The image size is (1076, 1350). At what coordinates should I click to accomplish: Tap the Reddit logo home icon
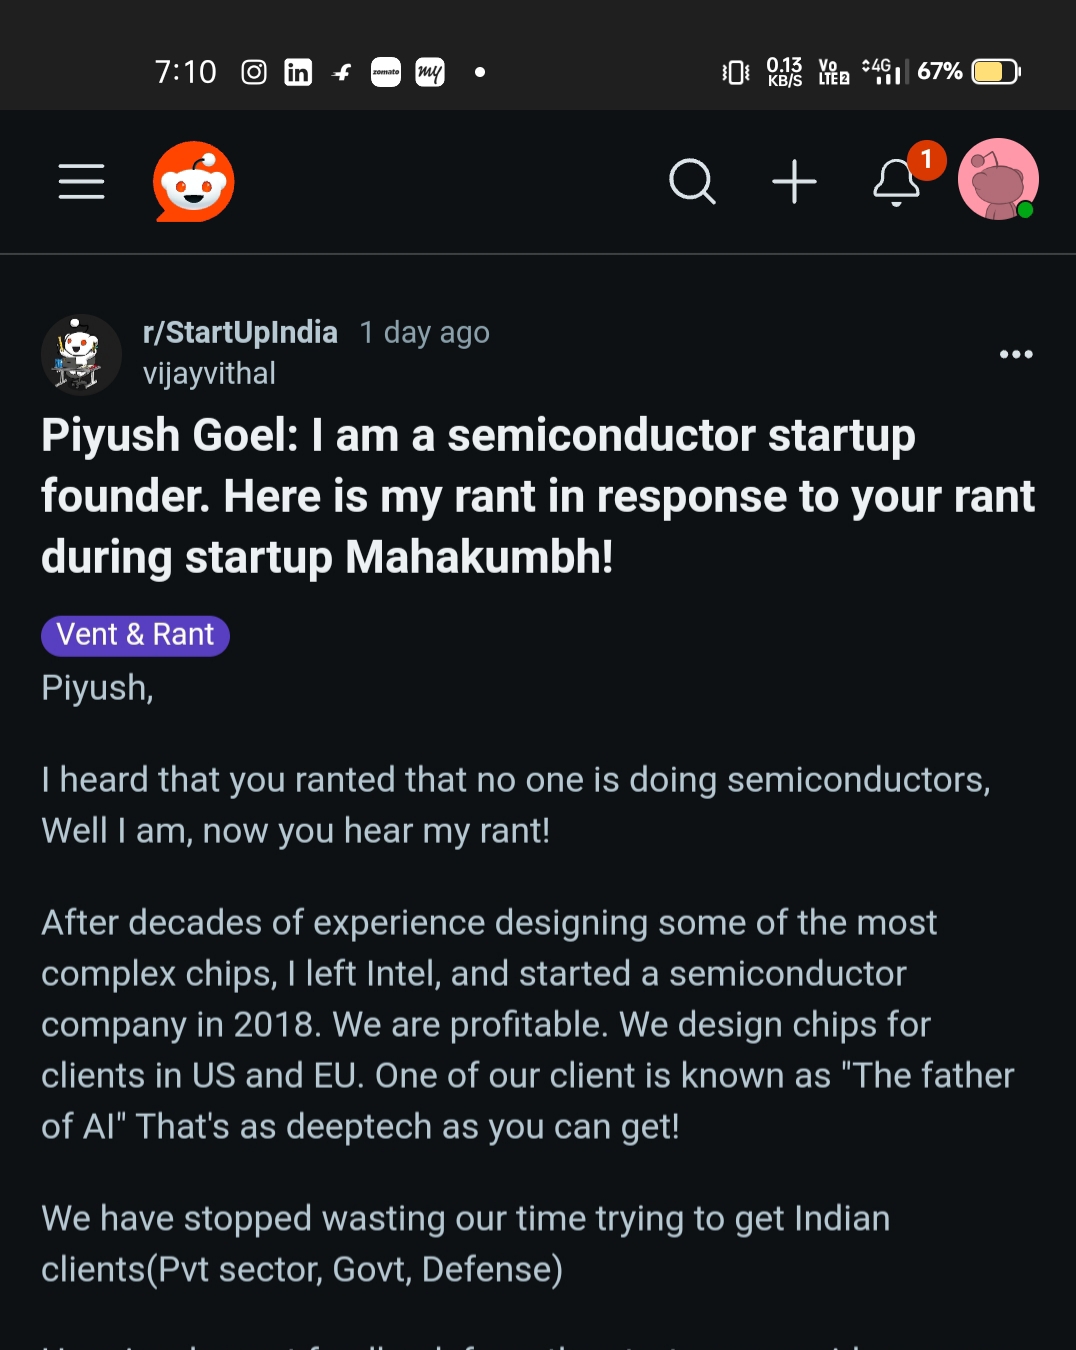[x=193, y=181]
